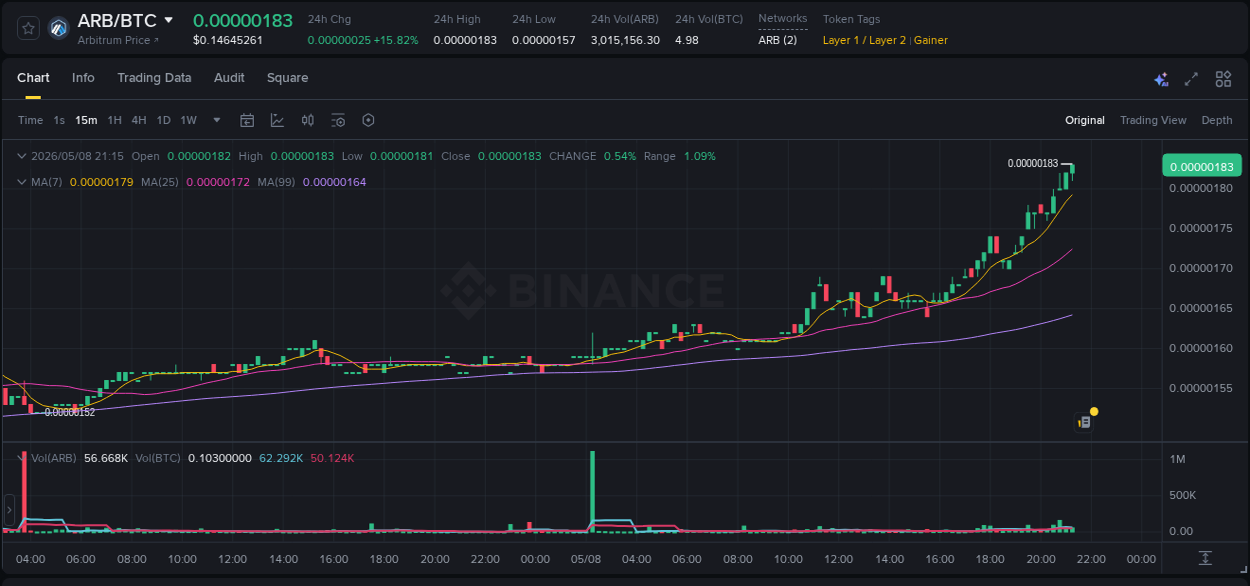The width and height of the screenshot is (1250, 586).
Task: Select the 1W interval
Action: [188, 120]
